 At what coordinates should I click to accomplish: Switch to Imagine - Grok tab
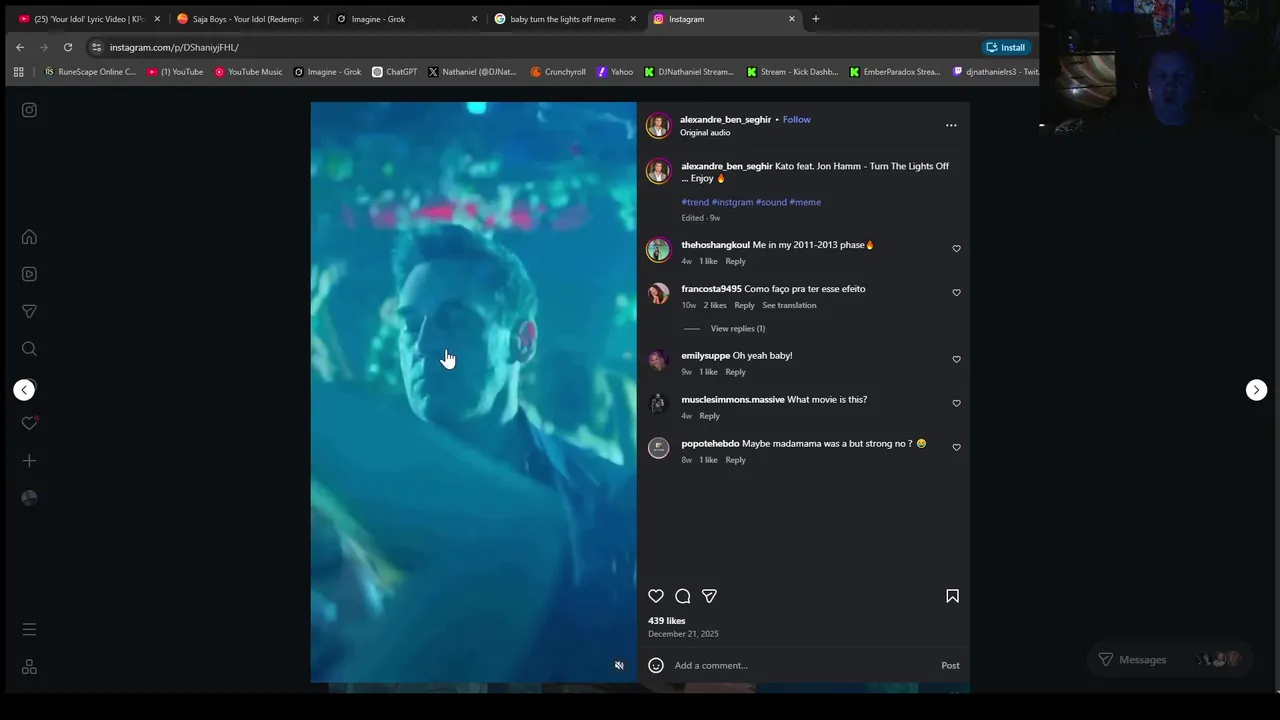click(x=406, y=19)
